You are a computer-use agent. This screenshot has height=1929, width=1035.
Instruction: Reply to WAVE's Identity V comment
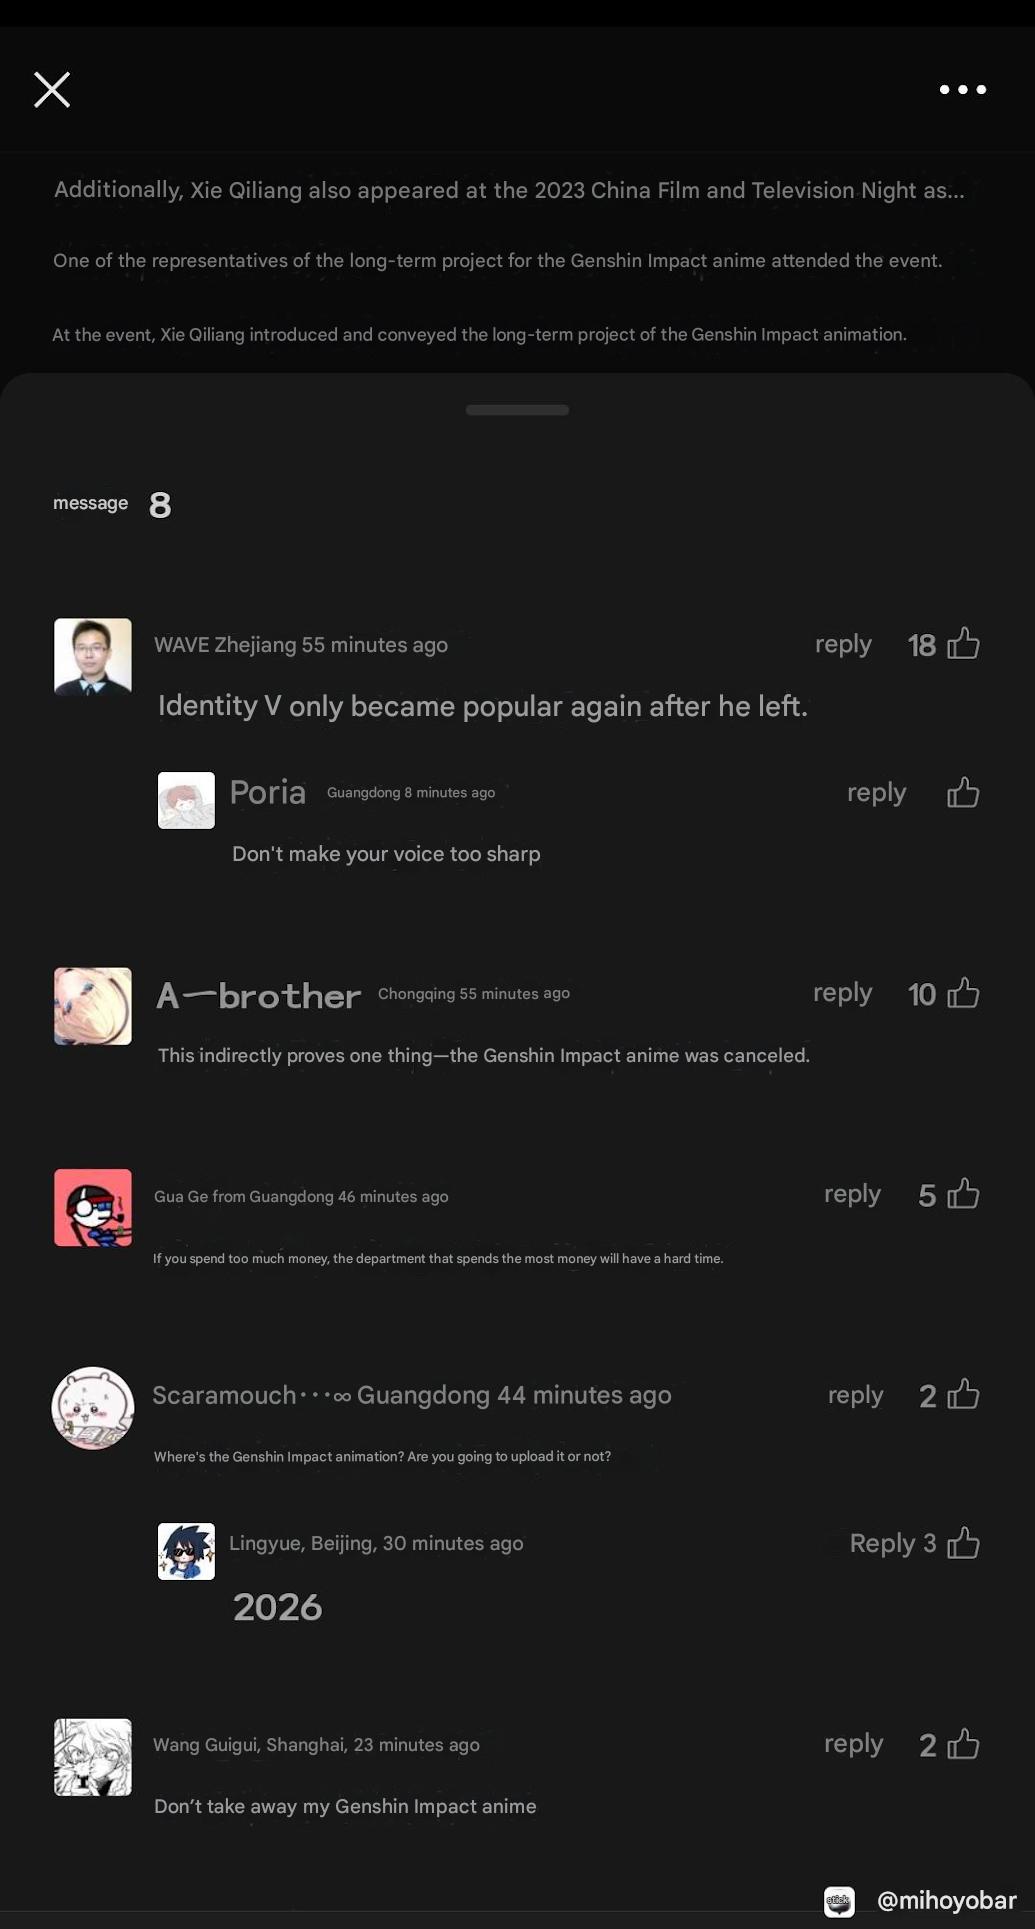[843, 644]
